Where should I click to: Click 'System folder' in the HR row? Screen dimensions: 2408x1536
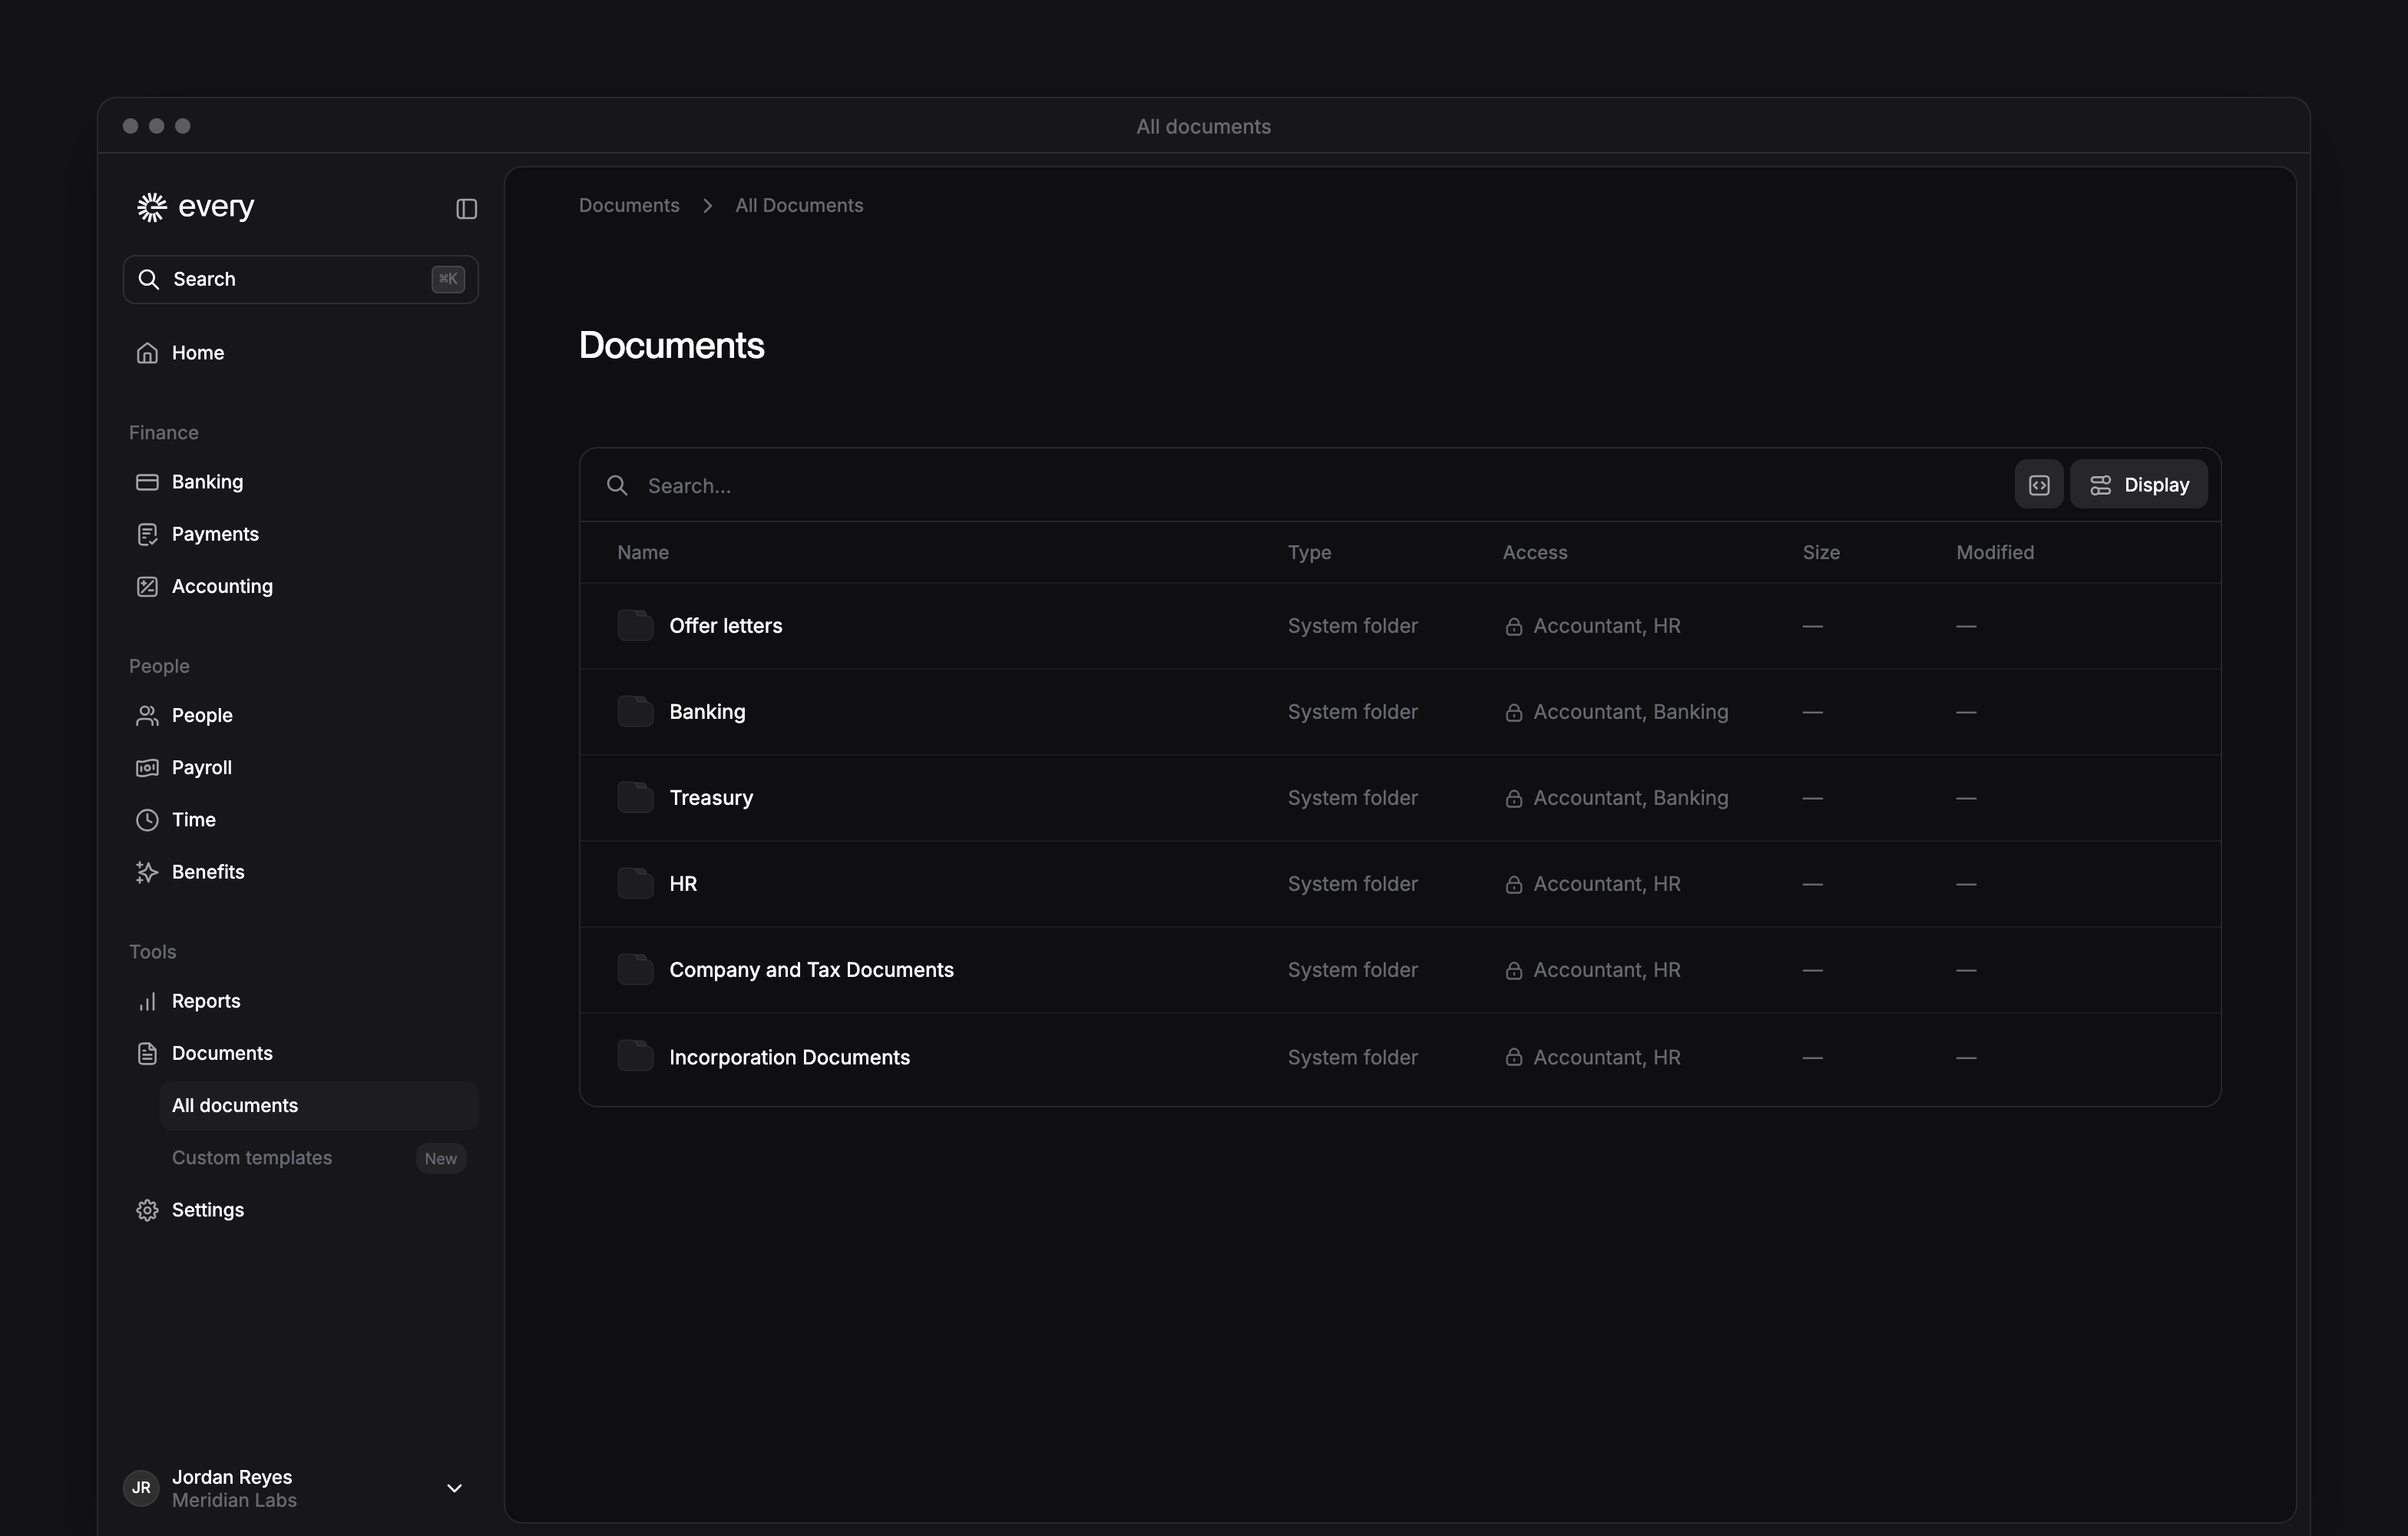point(1352,884)
